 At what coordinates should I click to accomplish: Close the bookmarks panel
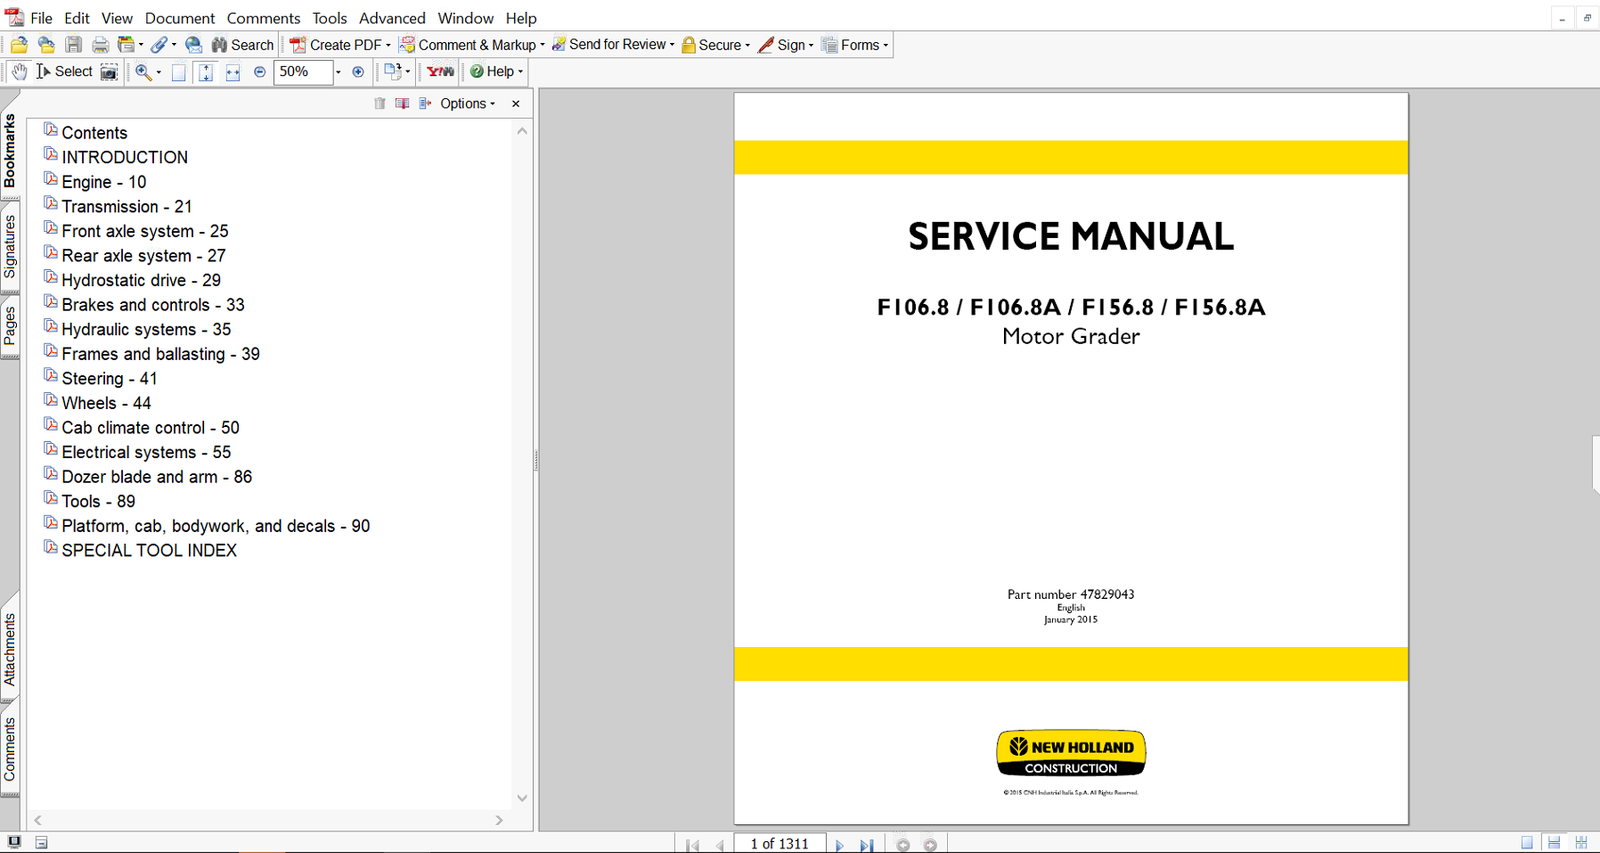516,104
